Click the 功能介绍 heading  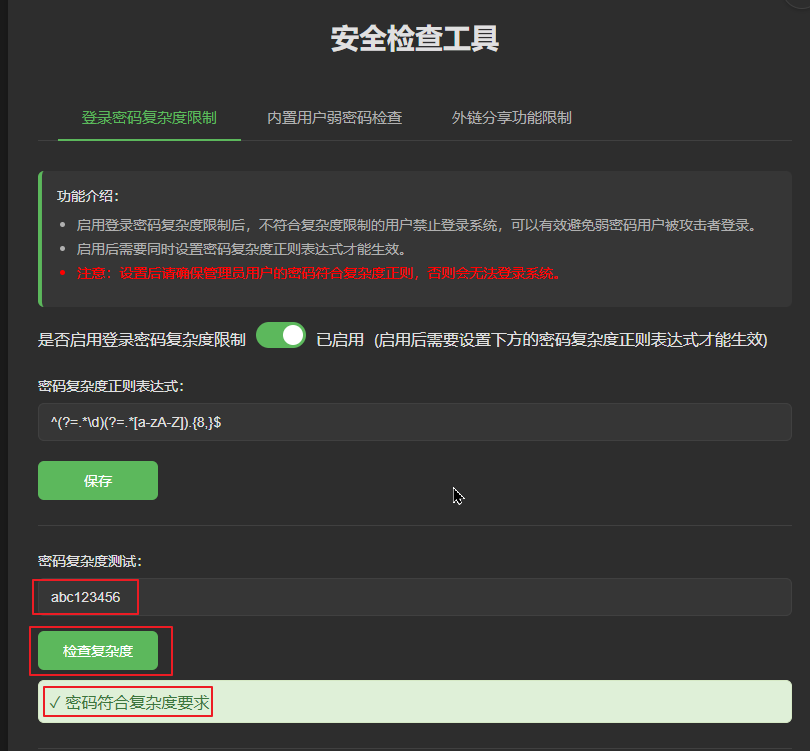pos(88,196)
